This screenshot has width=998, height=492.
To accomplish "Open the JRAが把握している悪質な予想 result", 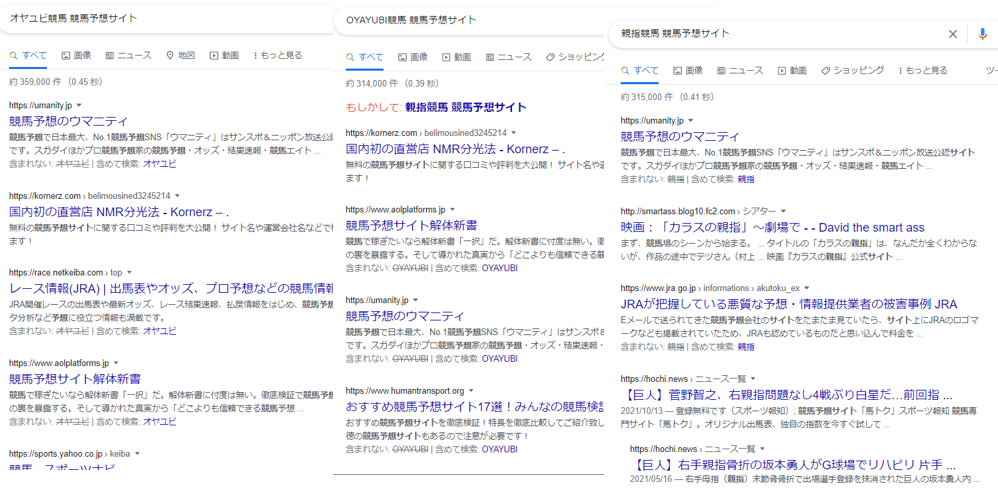I will point(789,304).
